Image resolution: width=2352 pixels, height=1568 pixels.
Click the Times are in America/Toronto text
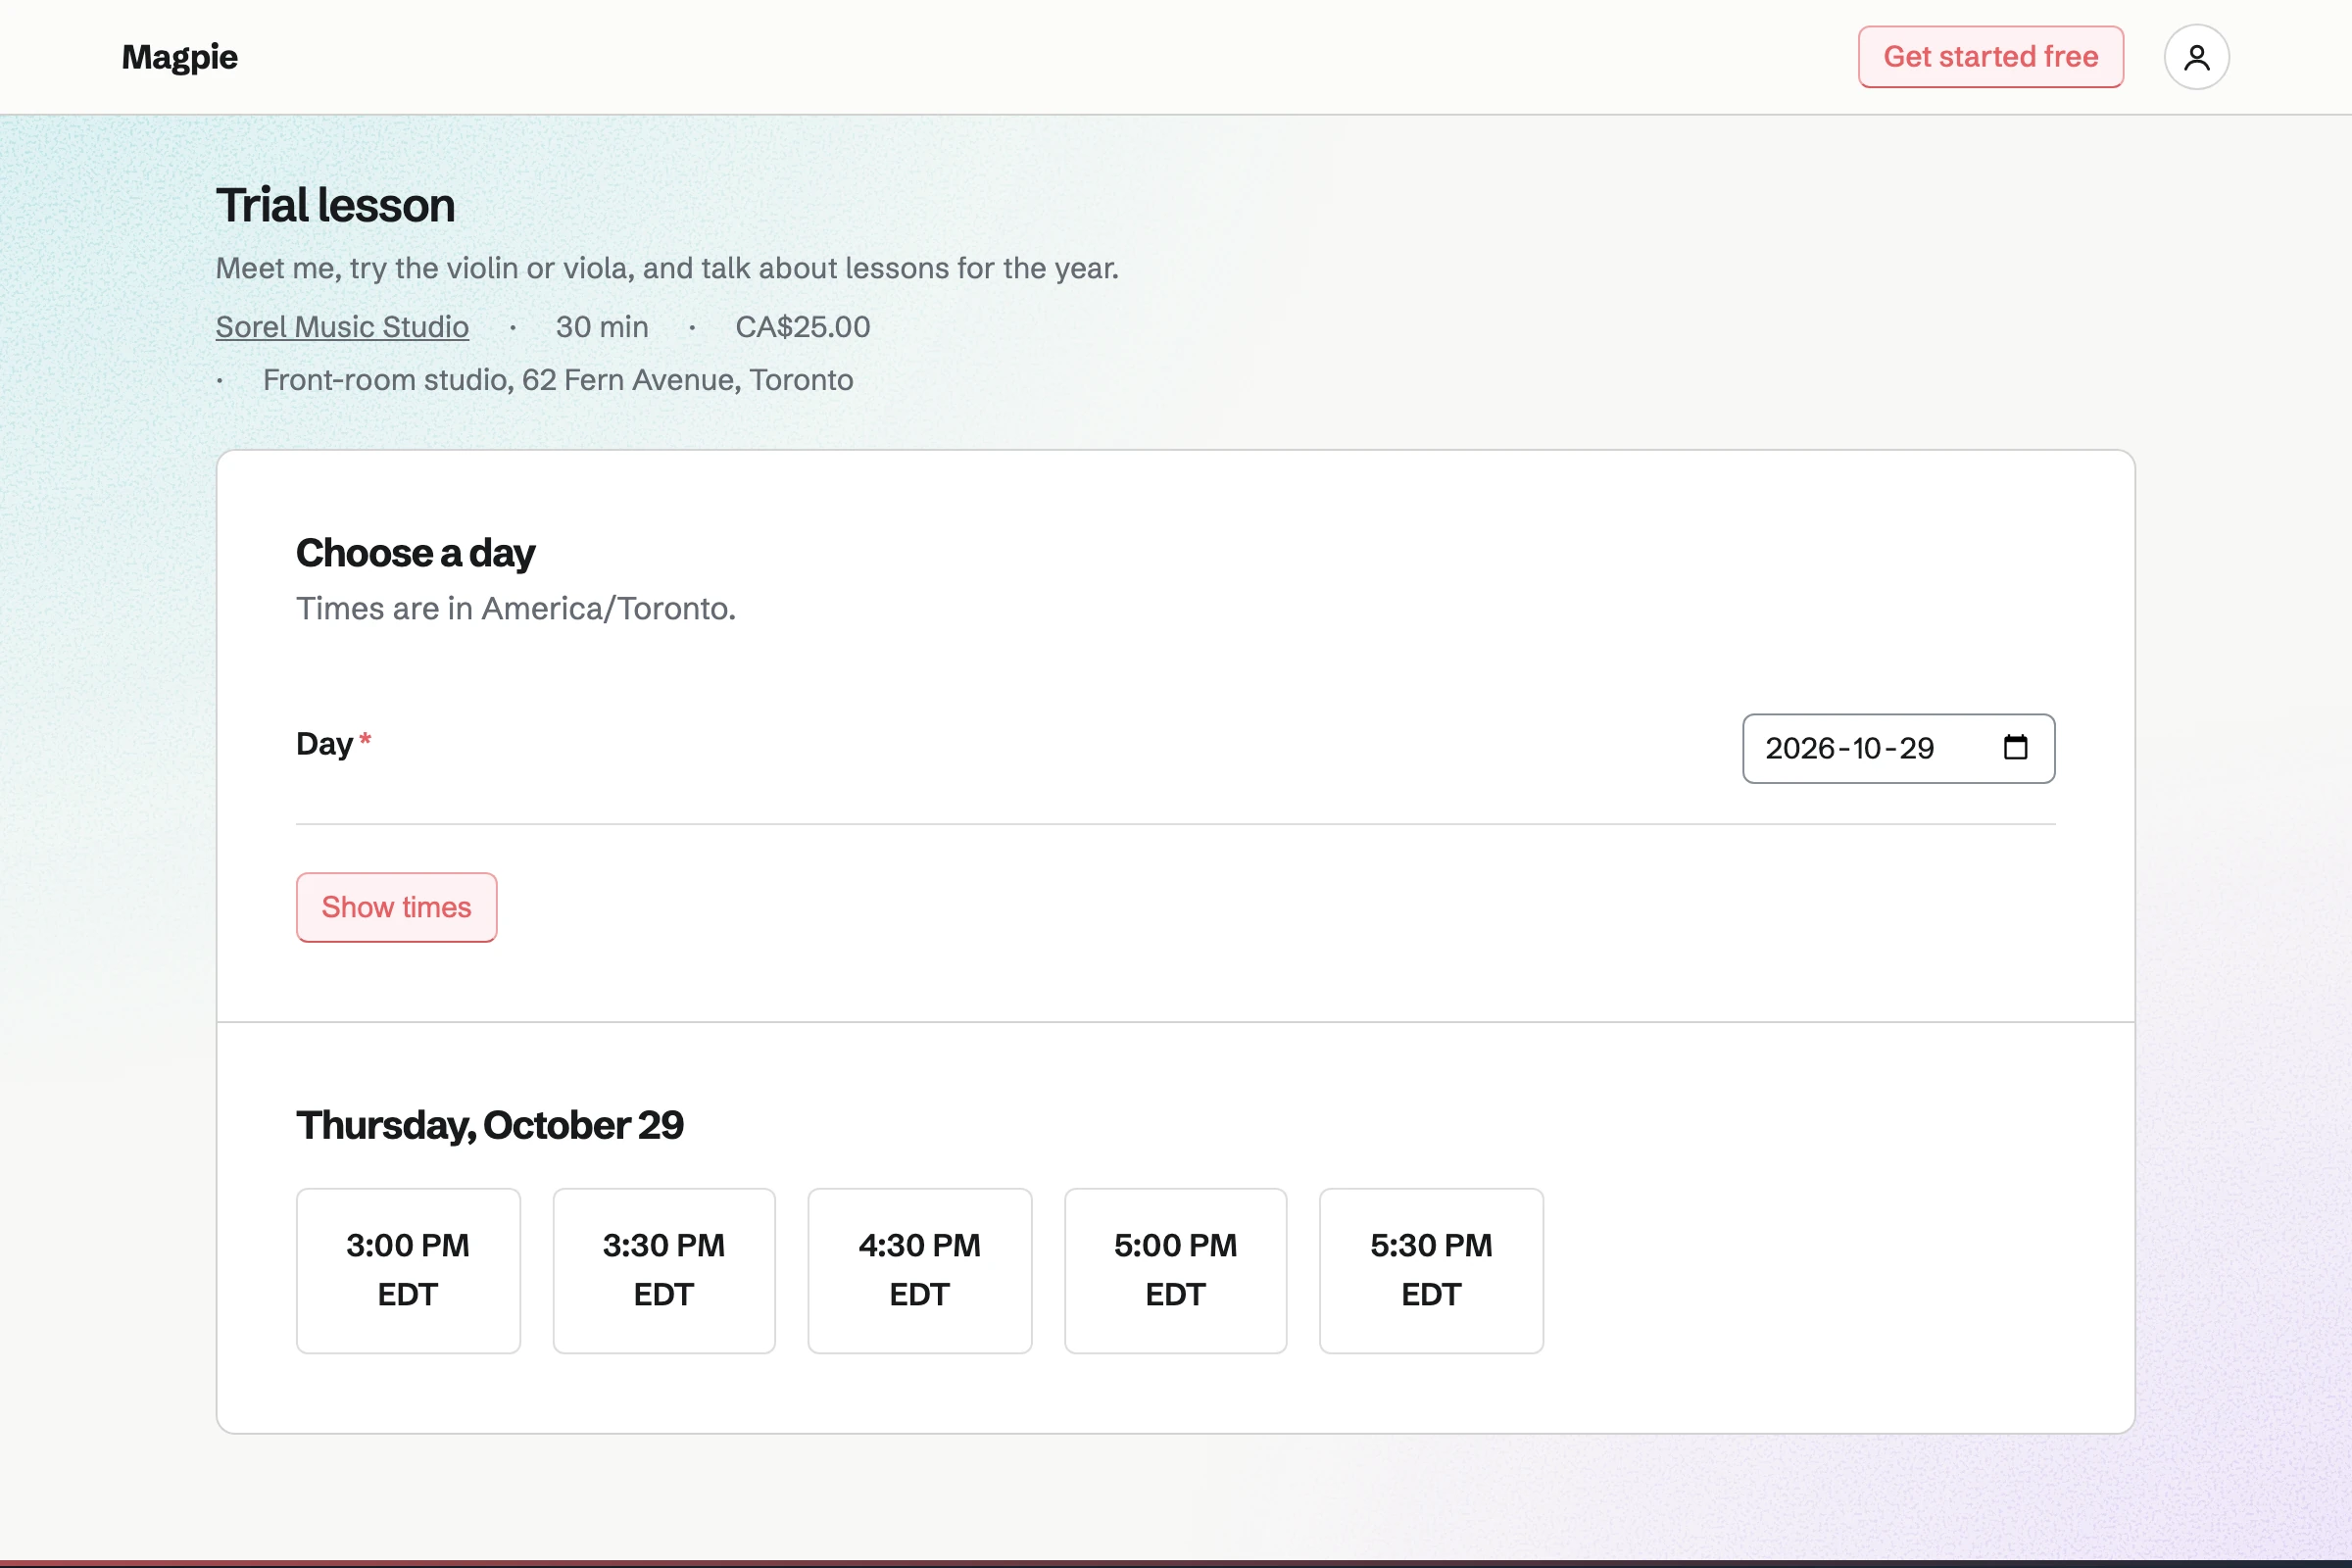pos(516,608)
